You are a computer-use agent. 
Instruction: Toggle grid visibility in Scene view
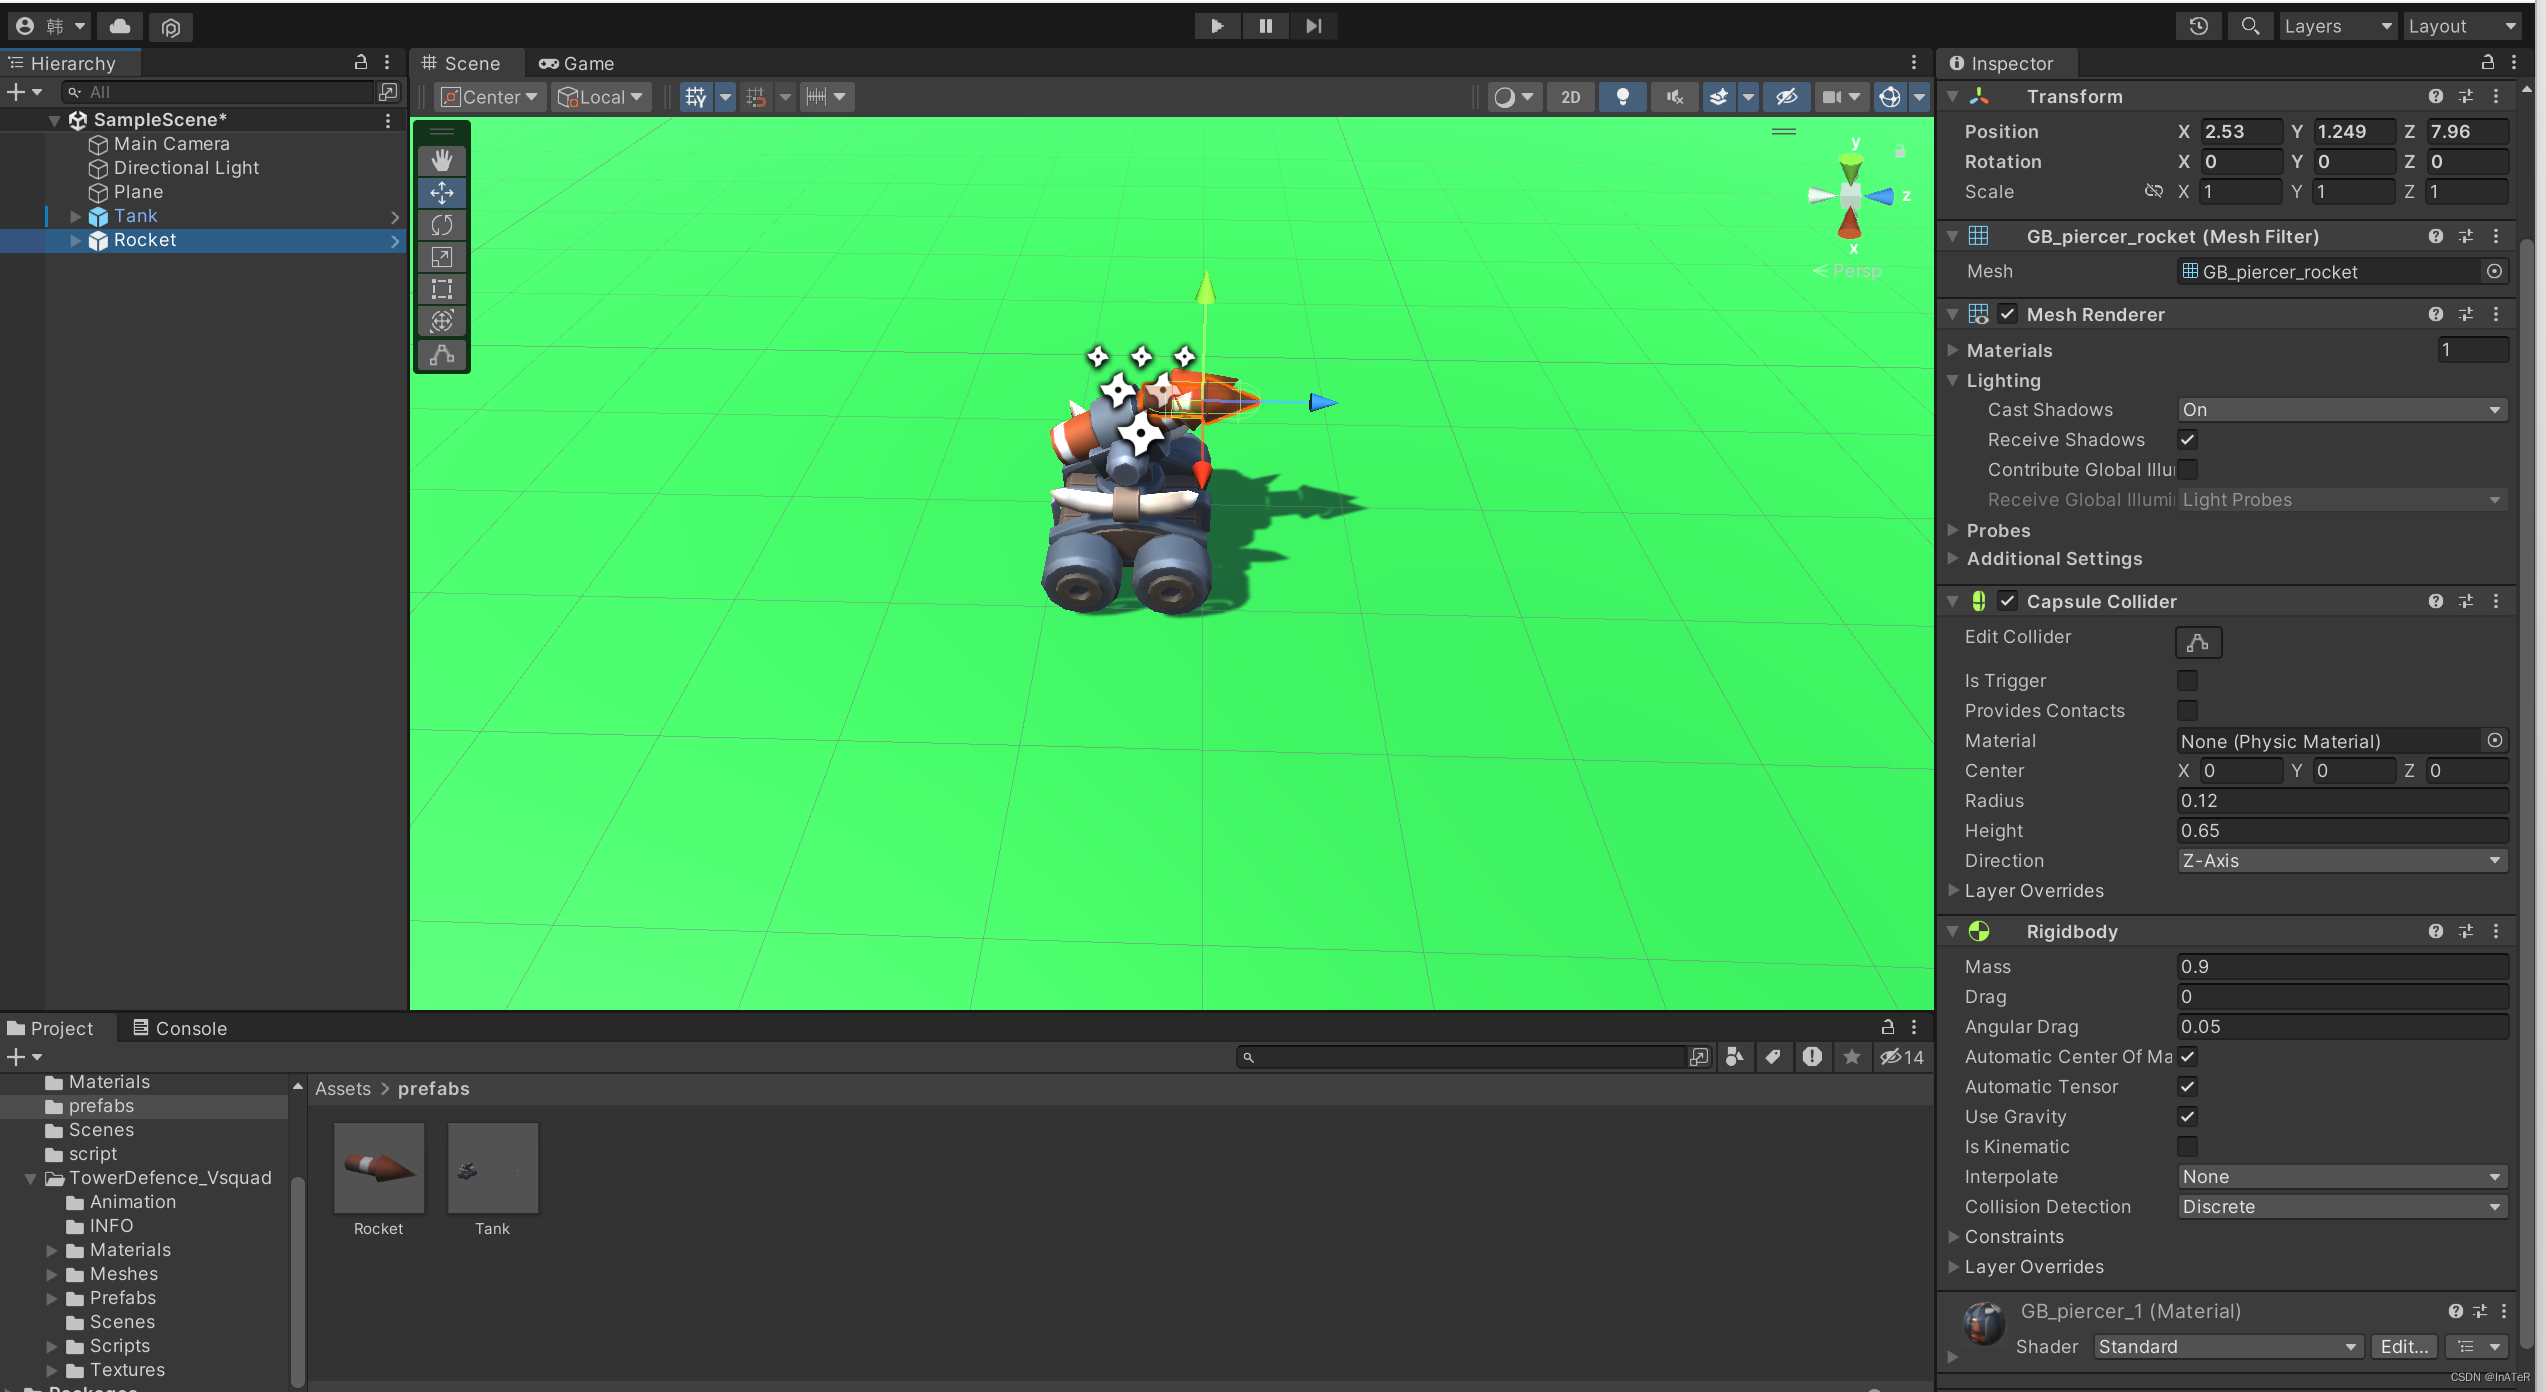tap(697, 97)
